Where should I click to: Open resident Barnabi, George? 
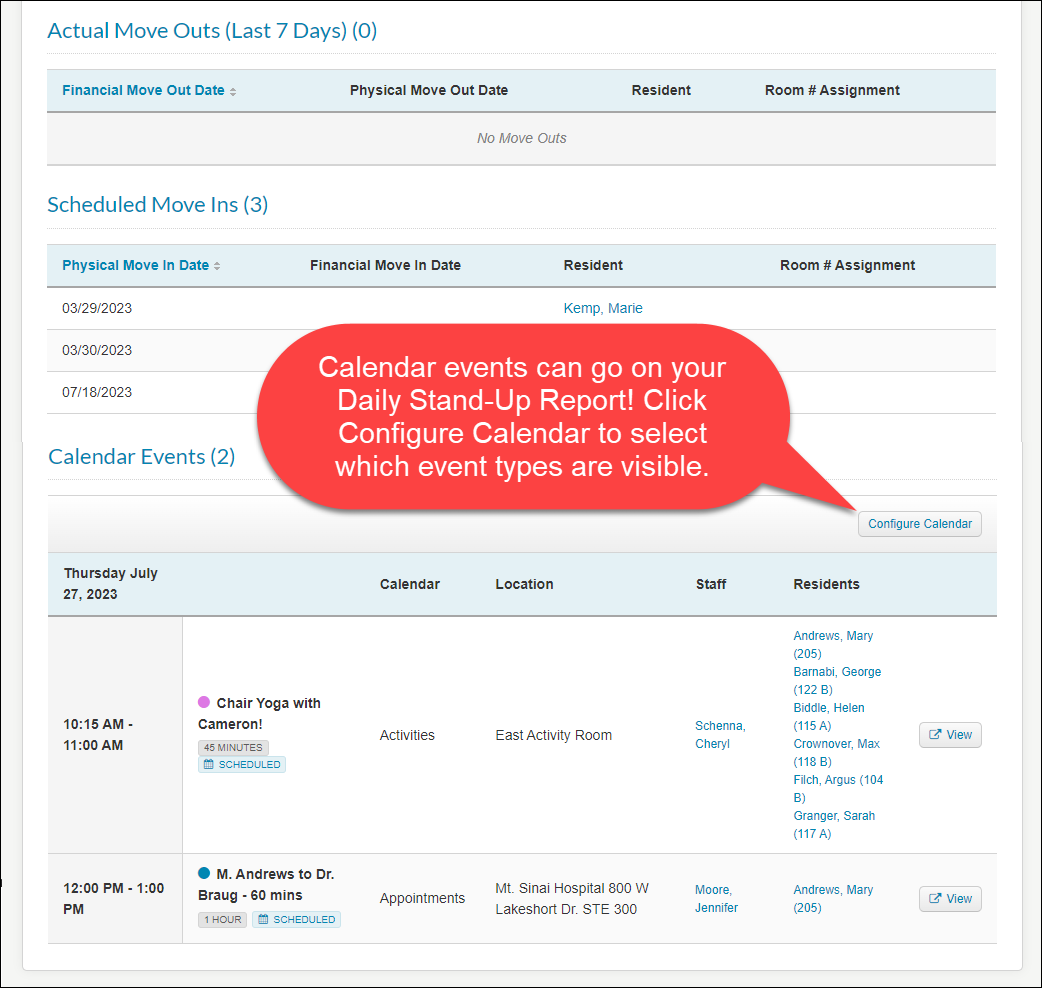837,672
